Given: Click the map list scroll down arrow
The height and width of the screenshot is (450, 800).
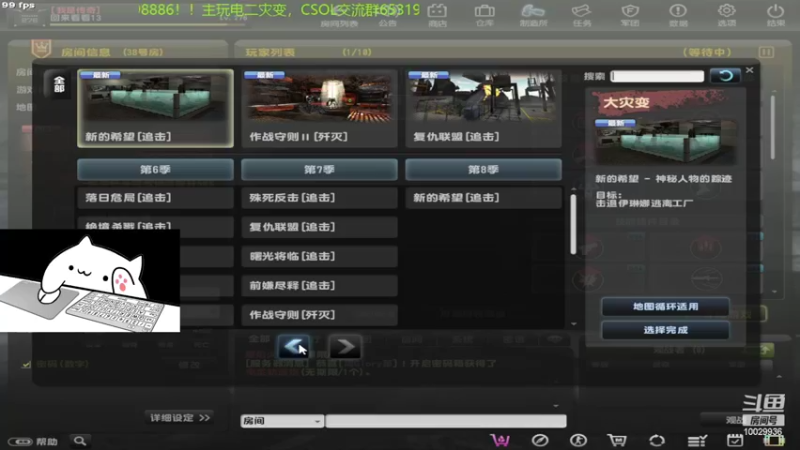Looking at the screenshot, I should pyautogui.click(x=573, y=323).
